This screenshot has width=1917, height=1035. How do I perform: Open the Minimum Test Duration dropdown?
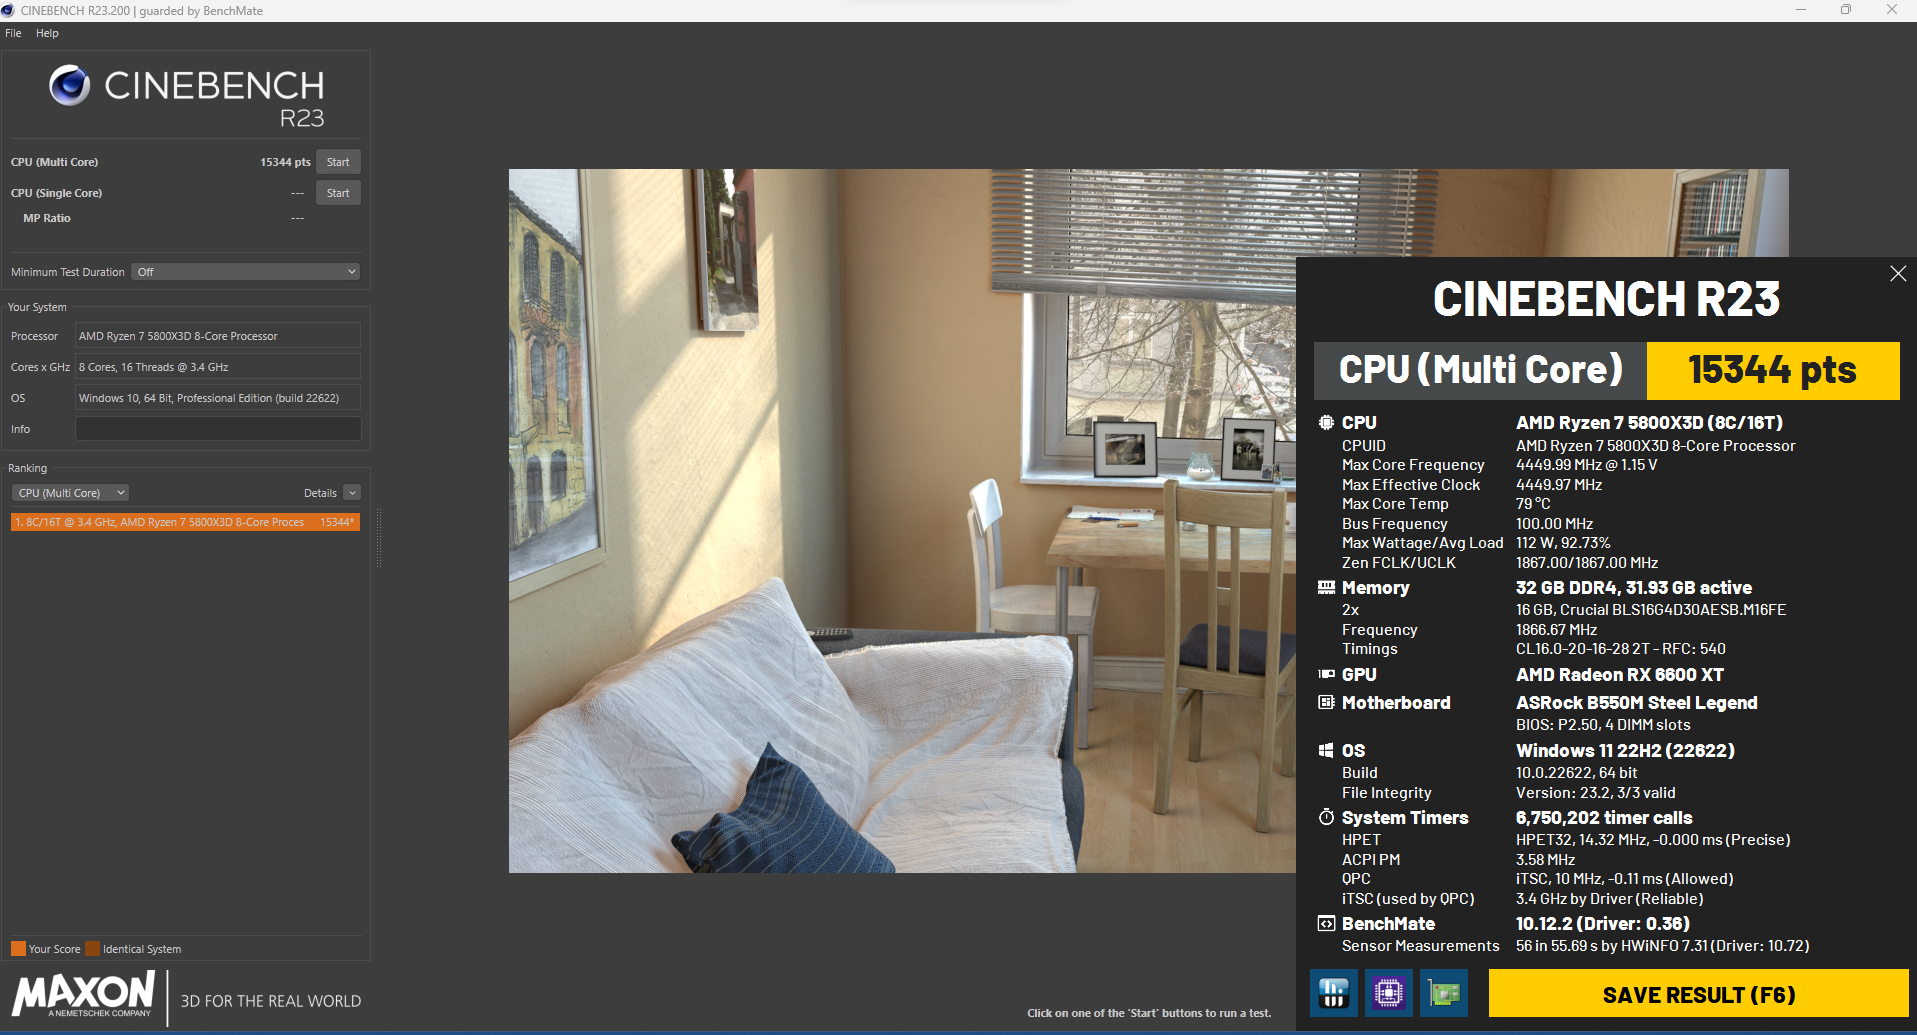tap(246, 272)
